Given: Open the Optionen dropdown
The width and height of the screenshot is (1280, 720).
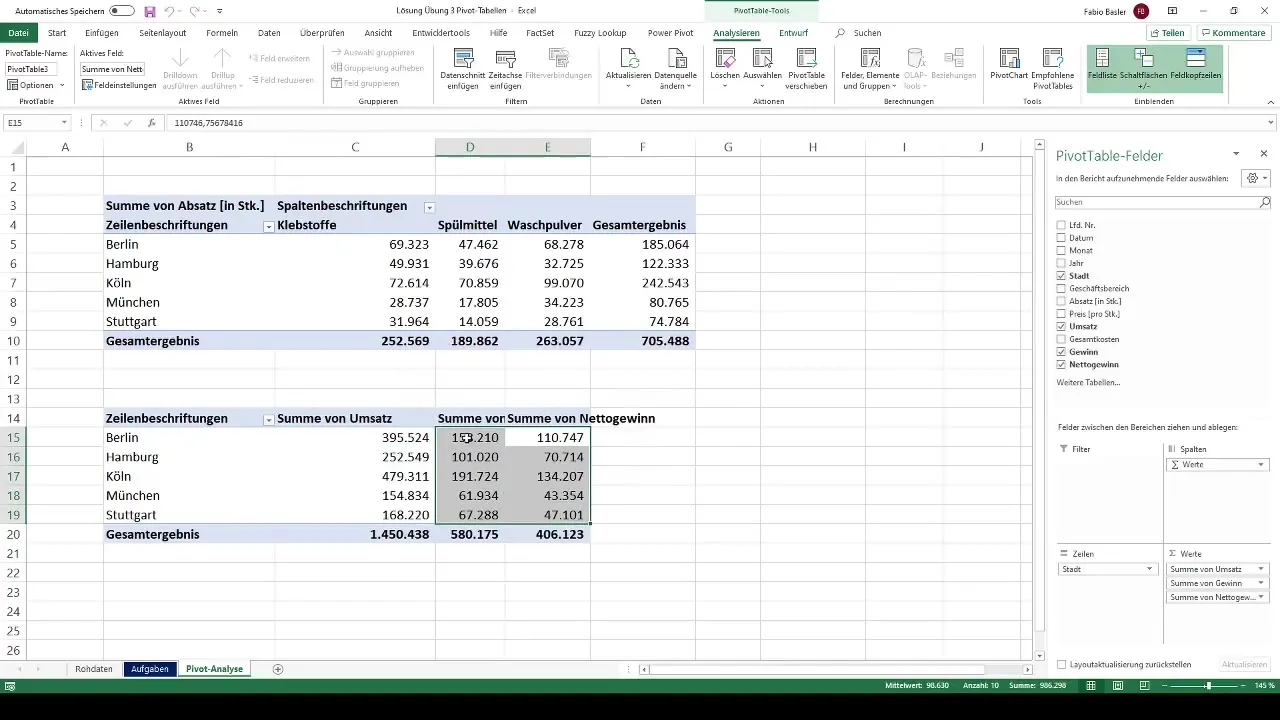Looking at the screenshot, I should [37, 85].
